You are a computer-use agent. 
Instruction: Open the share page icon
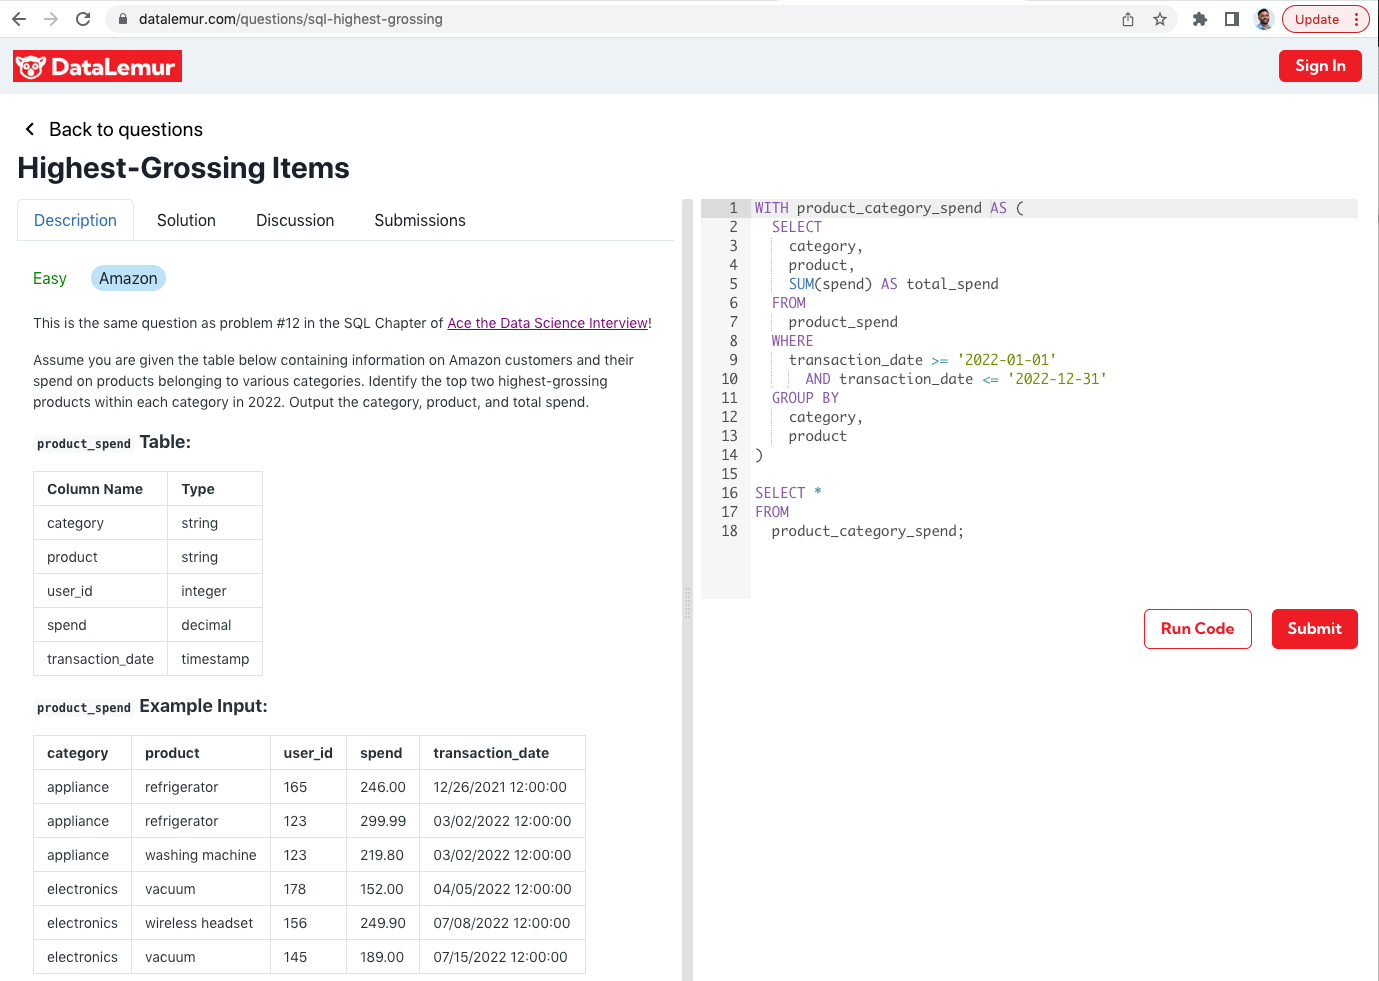(x=1128, y=19)
